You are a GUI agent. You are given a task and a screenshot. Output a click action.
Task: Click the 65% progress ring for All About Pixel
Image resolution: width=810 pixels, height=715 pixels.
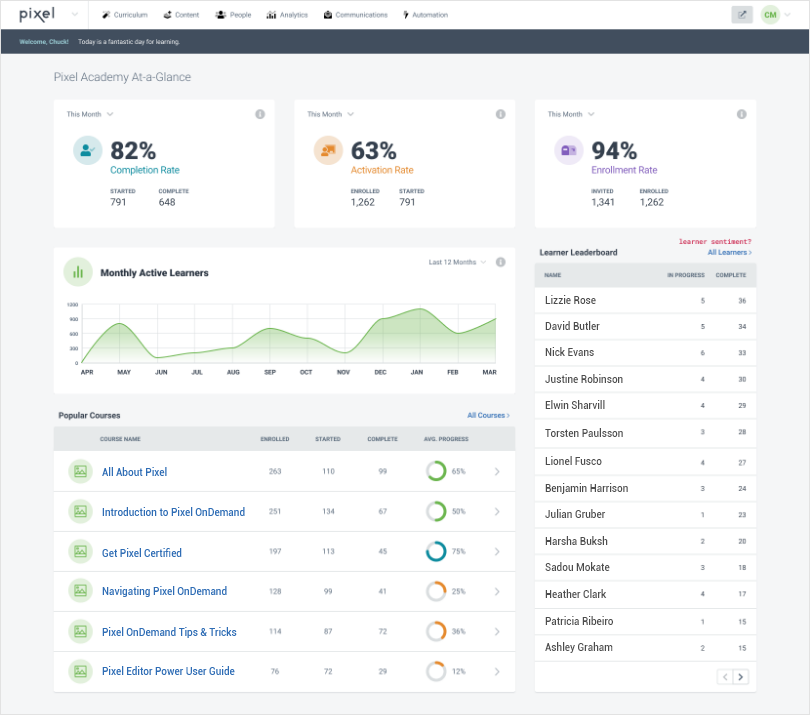pyautogui.click(x=436, y=471)
